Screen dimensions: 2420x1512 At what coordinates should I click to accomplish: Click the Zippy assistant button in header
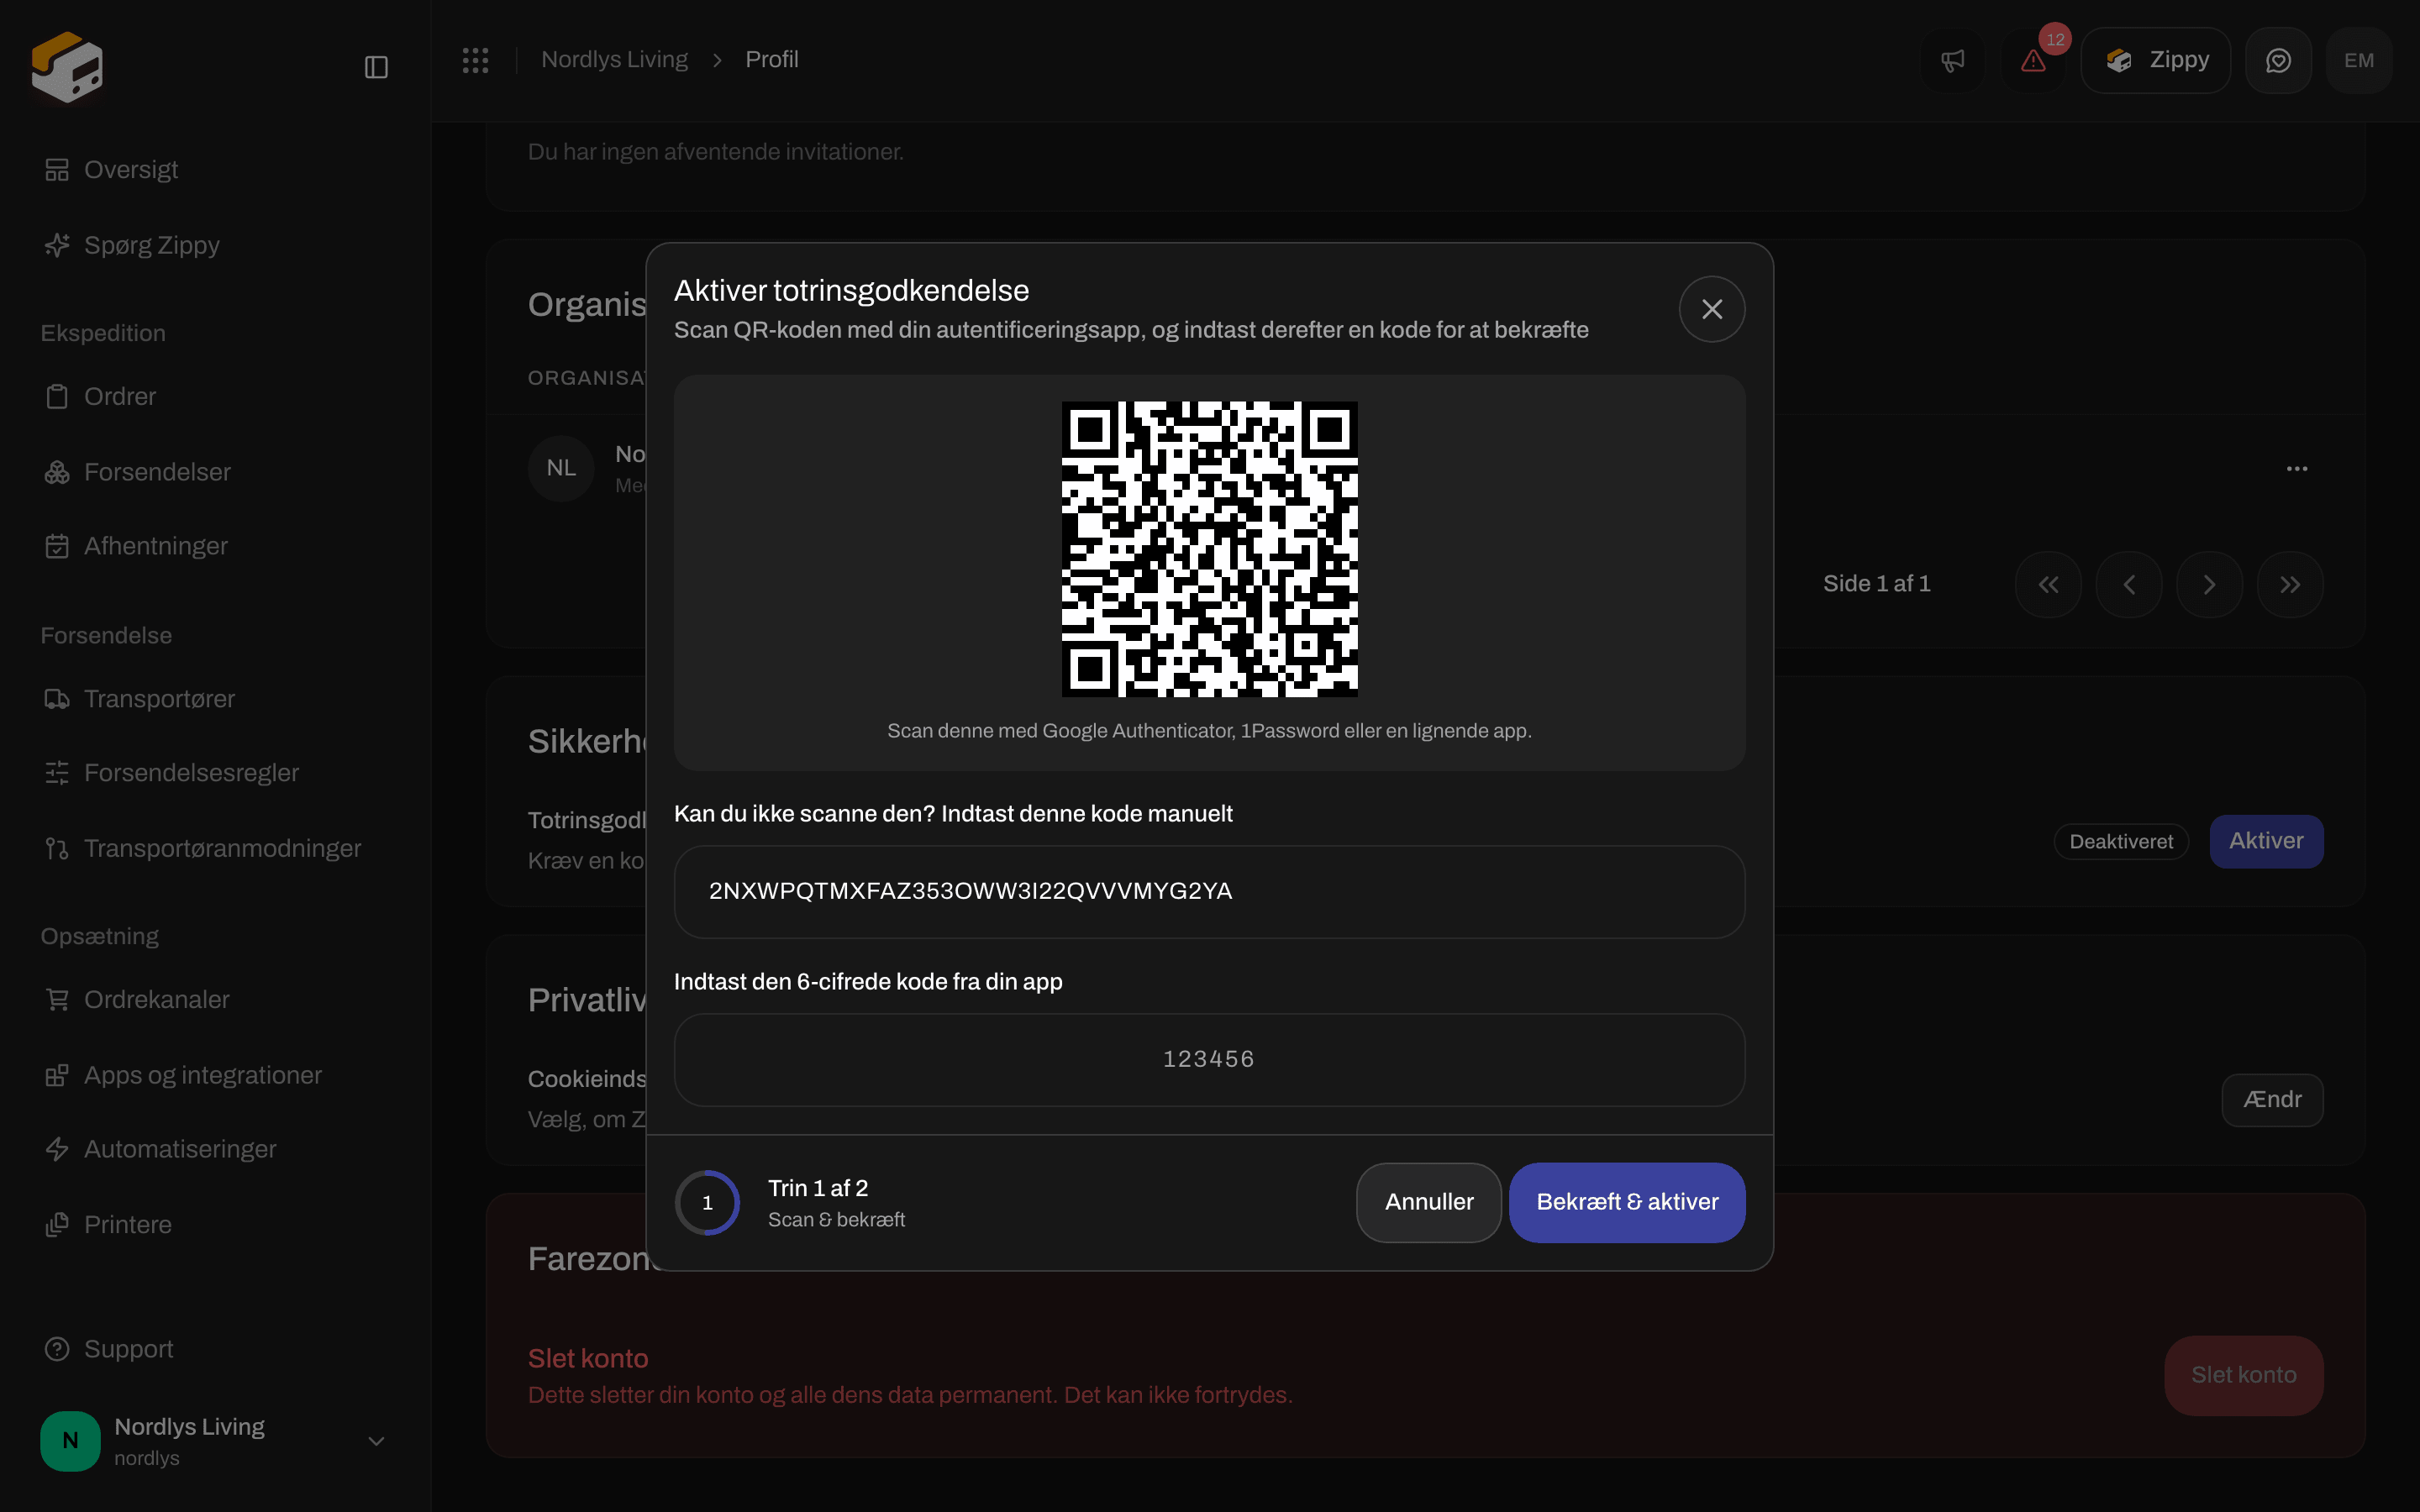tap(2155, 61)
